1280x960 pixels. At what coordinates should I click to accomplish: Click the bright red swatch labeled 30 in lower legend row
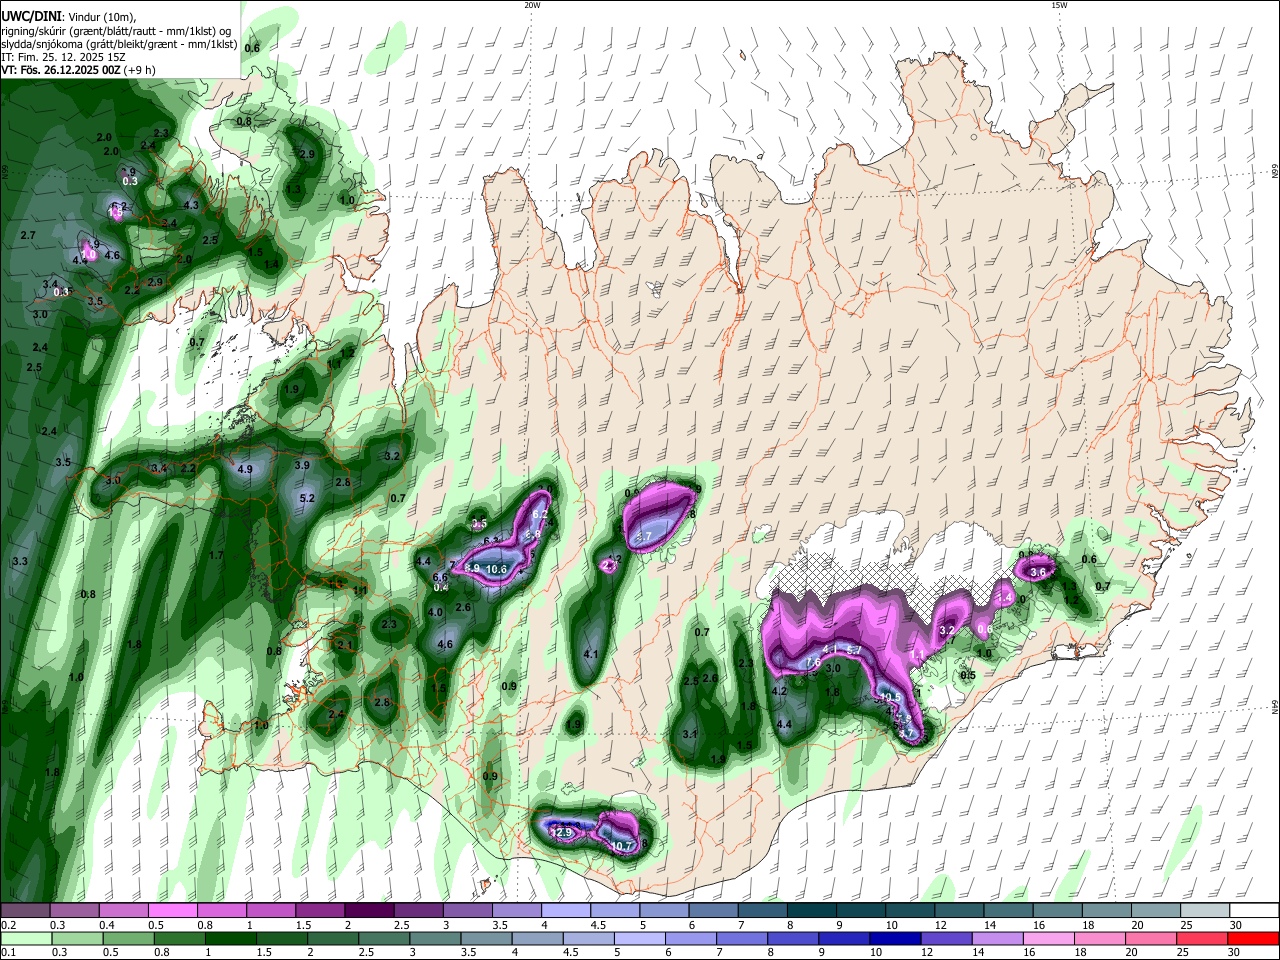[1251, 939]
